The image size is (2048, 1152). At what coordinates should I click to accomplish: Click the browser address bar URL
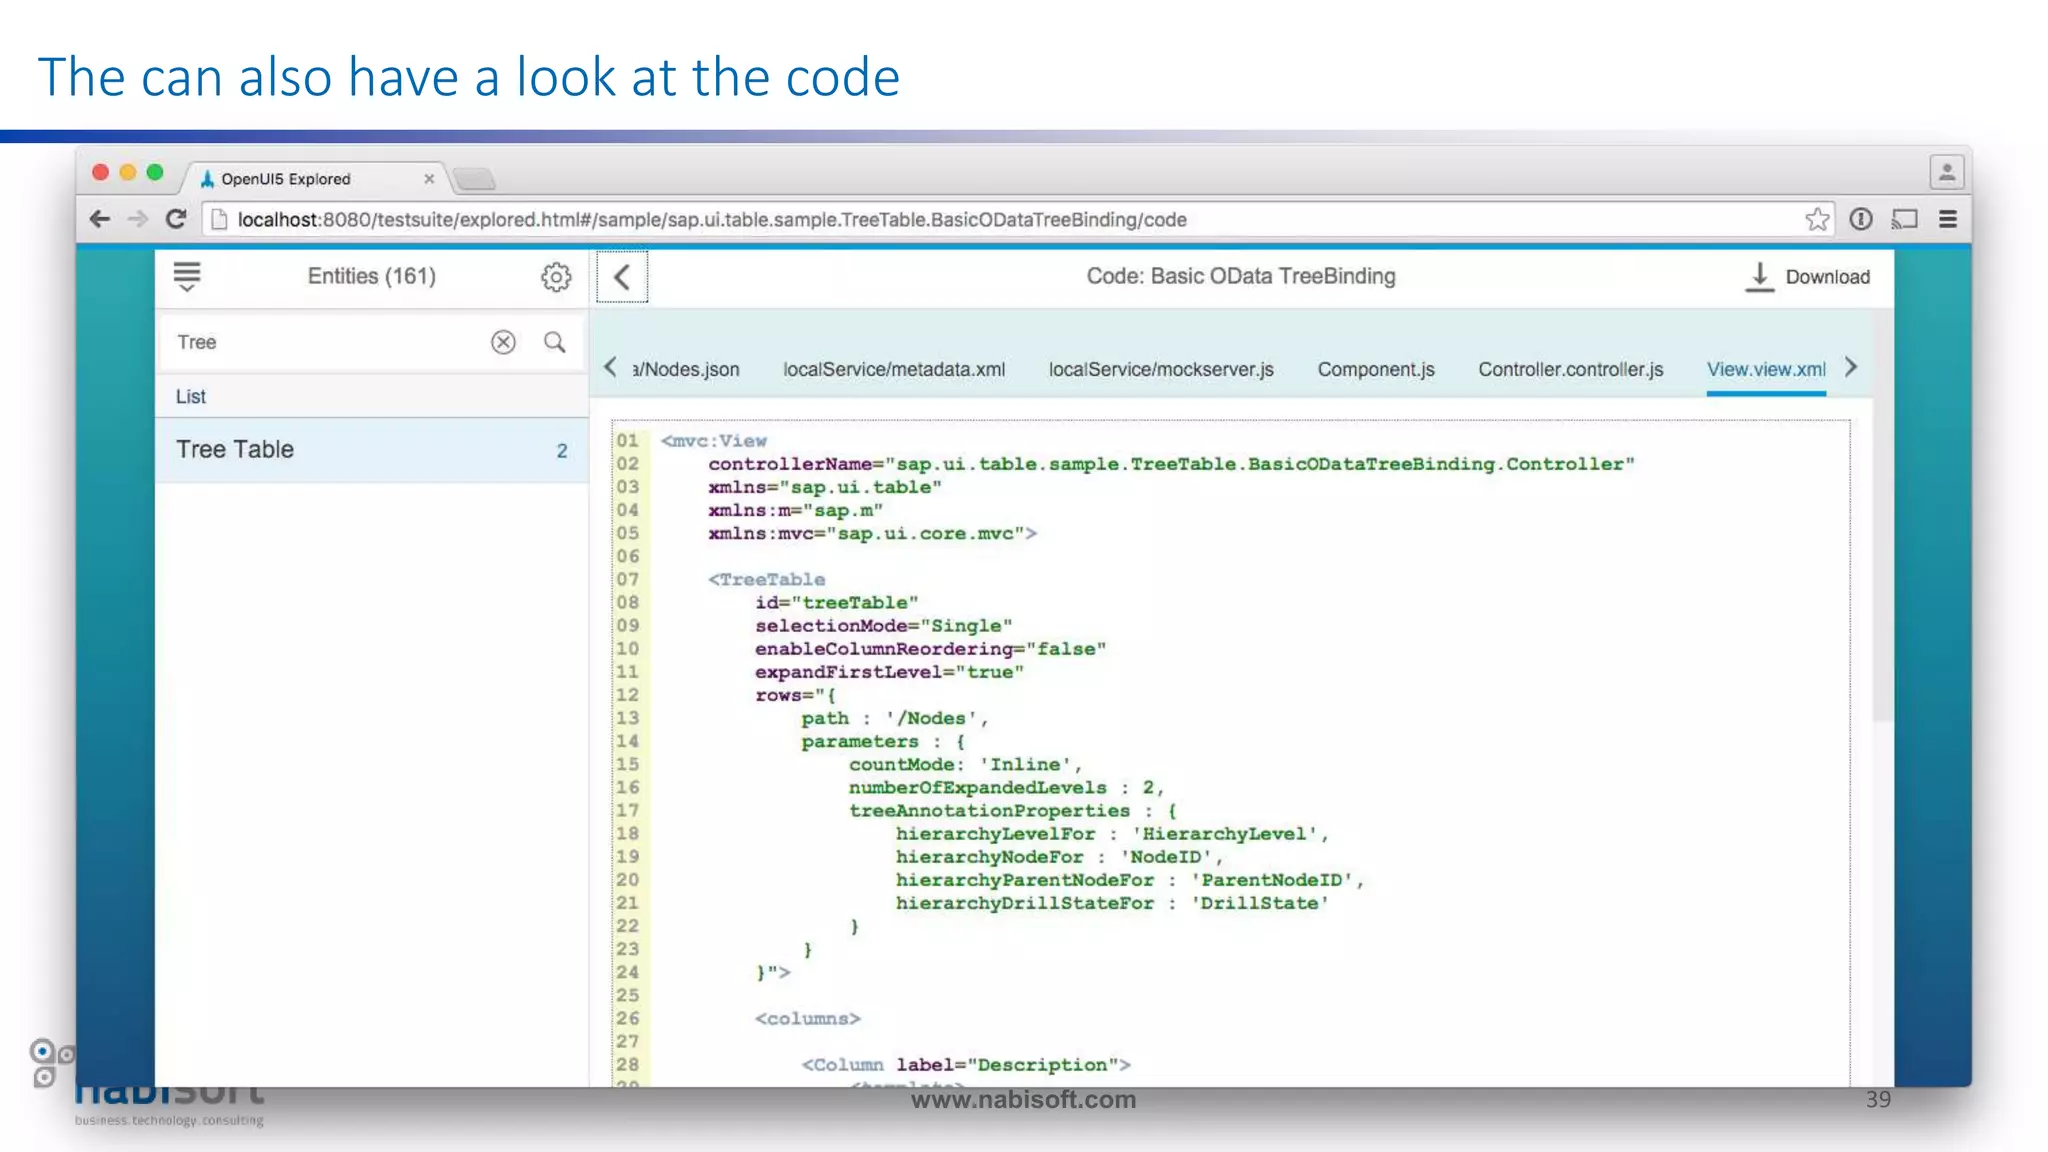[x=712, y=219]
